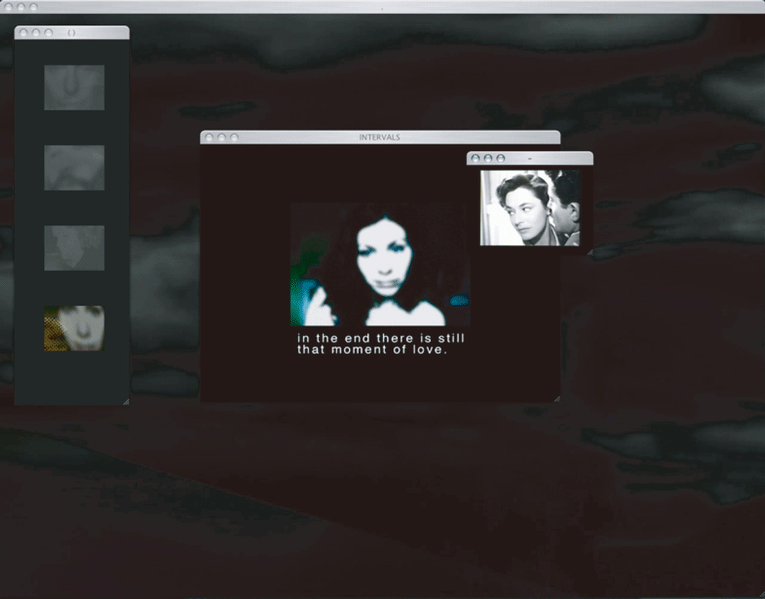The width and height of the screenshot is (765, 599).
Task: Zoom the small film still window
Action: coord(500,158)
